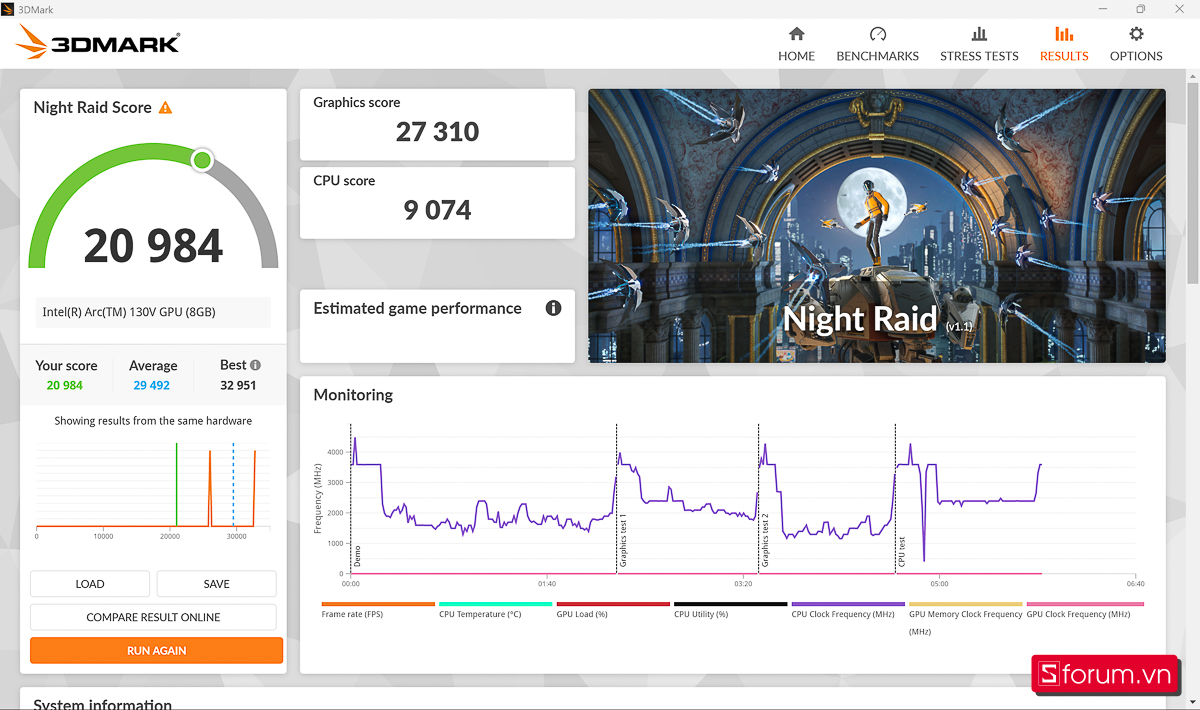Image resolution: width=1200 pixels, height=710 pixels.
Task: Click the Night Raid score warning icon
Action: click(x=165, y=107)
